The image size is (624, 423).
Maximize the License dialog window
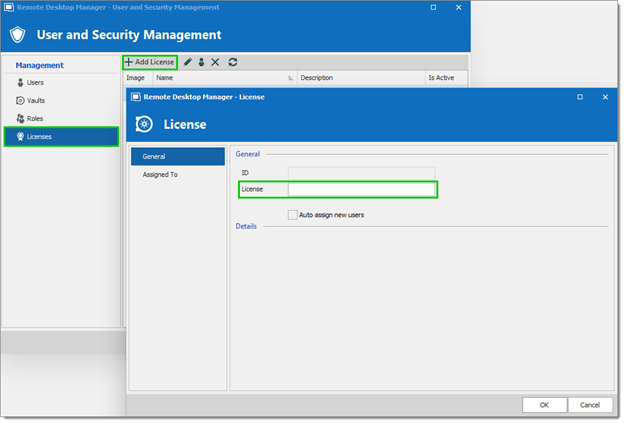580,97
